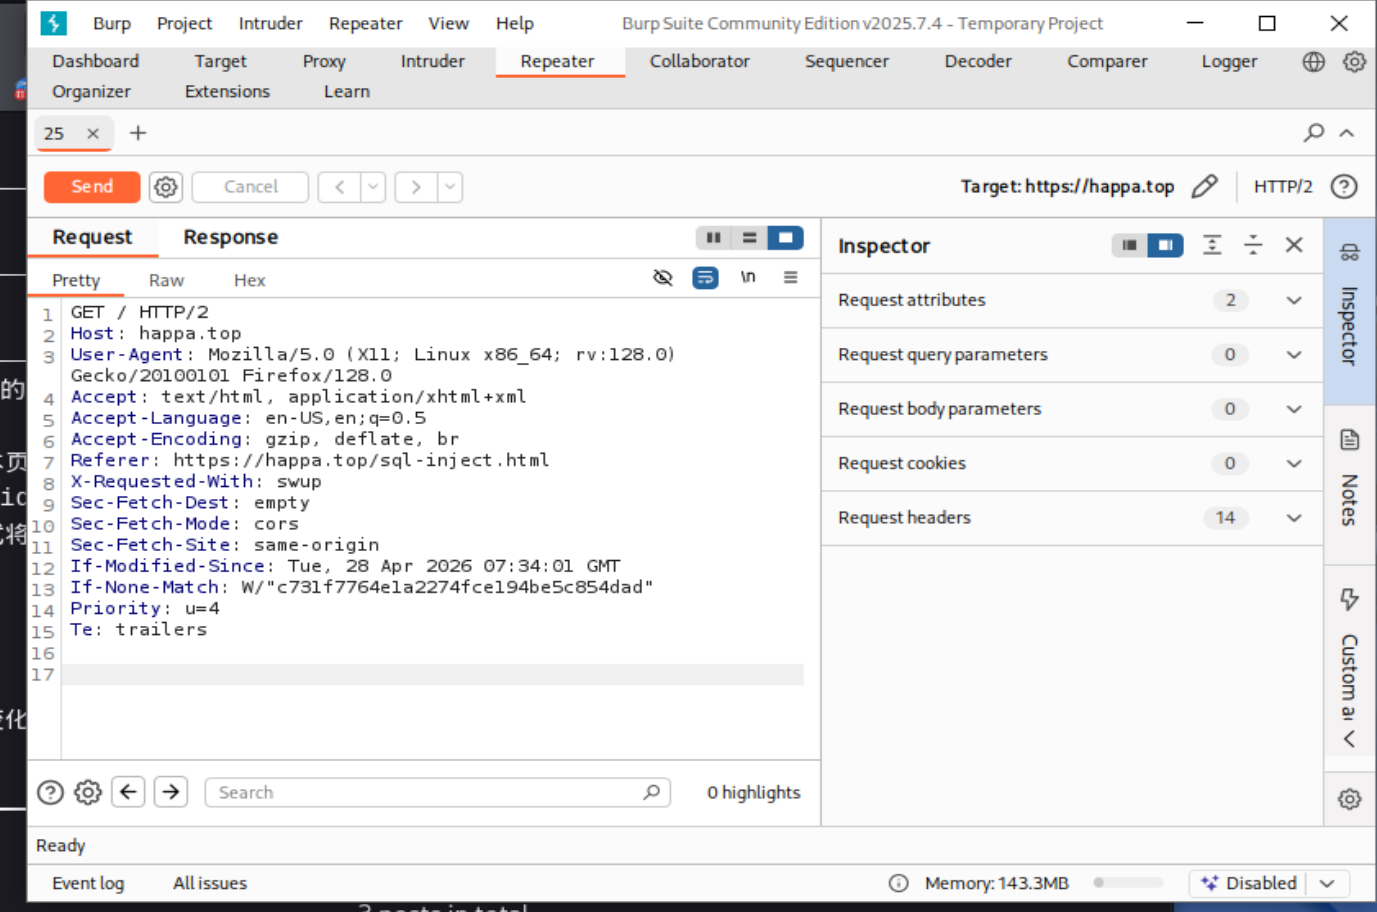Click the Burp Suite lightning logo icon
The image size is (1377, 912).
pos(53,23)
